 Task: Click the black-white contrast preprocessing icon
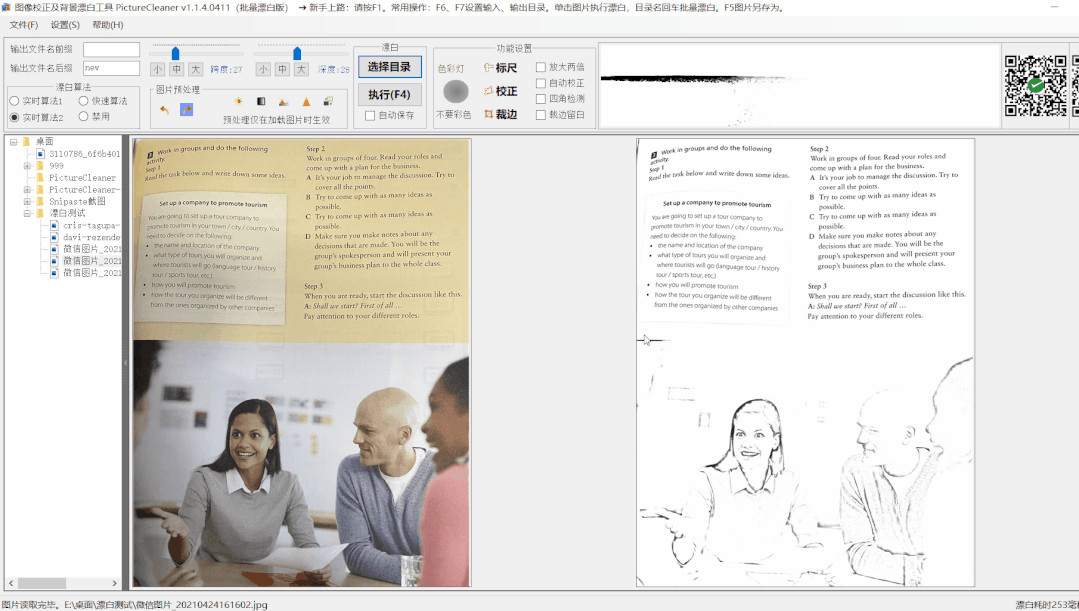click(x=261, y=101)
